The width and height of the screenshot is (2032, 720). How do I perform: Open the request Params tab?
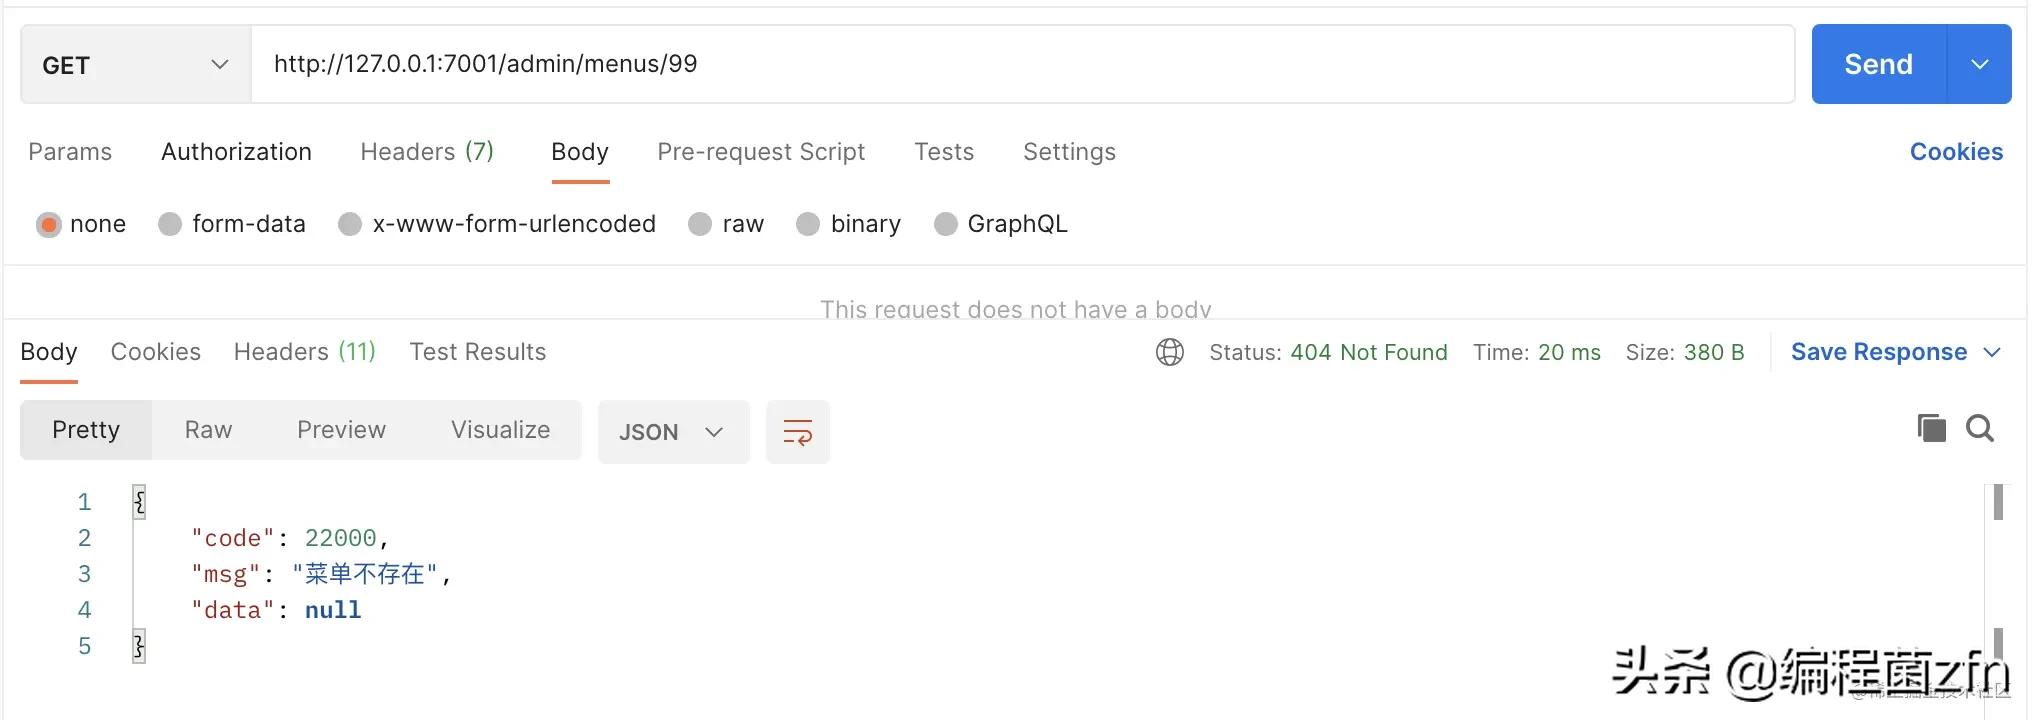(70, 152)
